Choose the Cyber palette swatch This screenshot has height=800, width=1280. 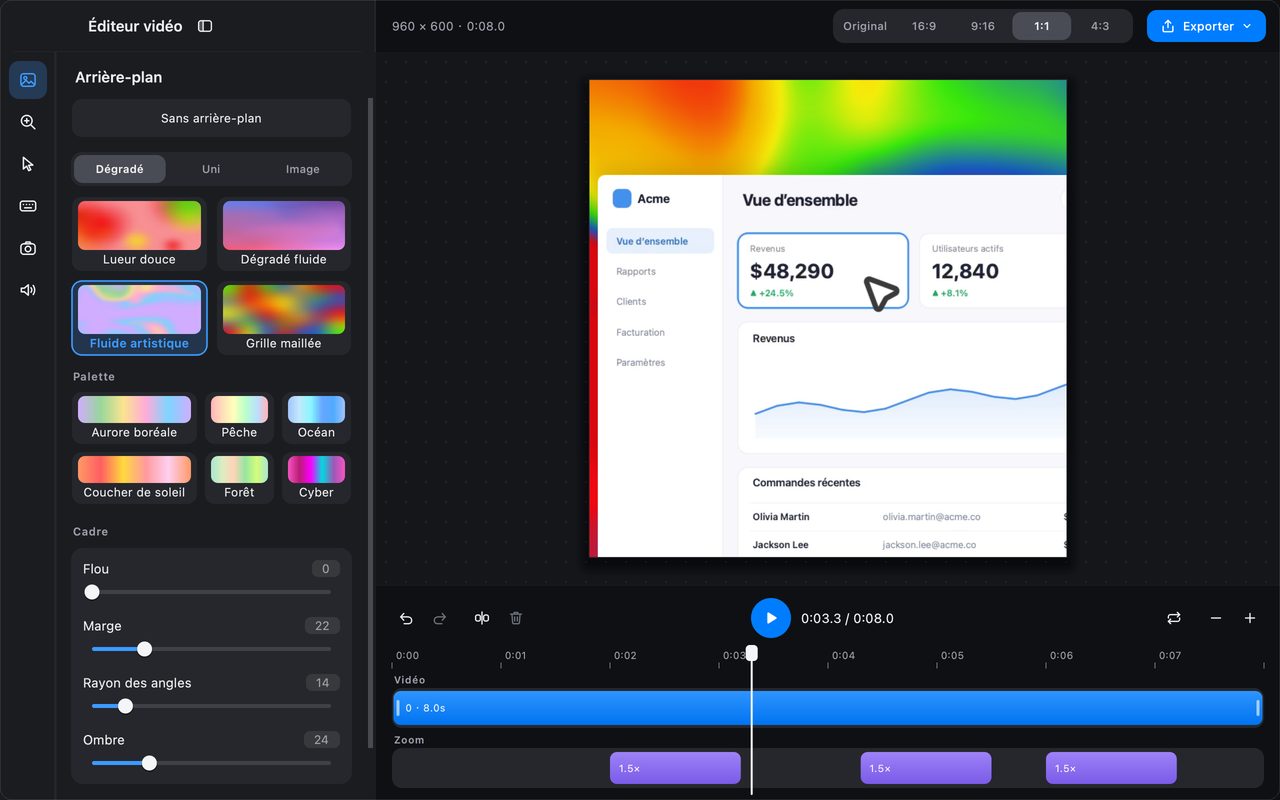click(x=316, y=476)
